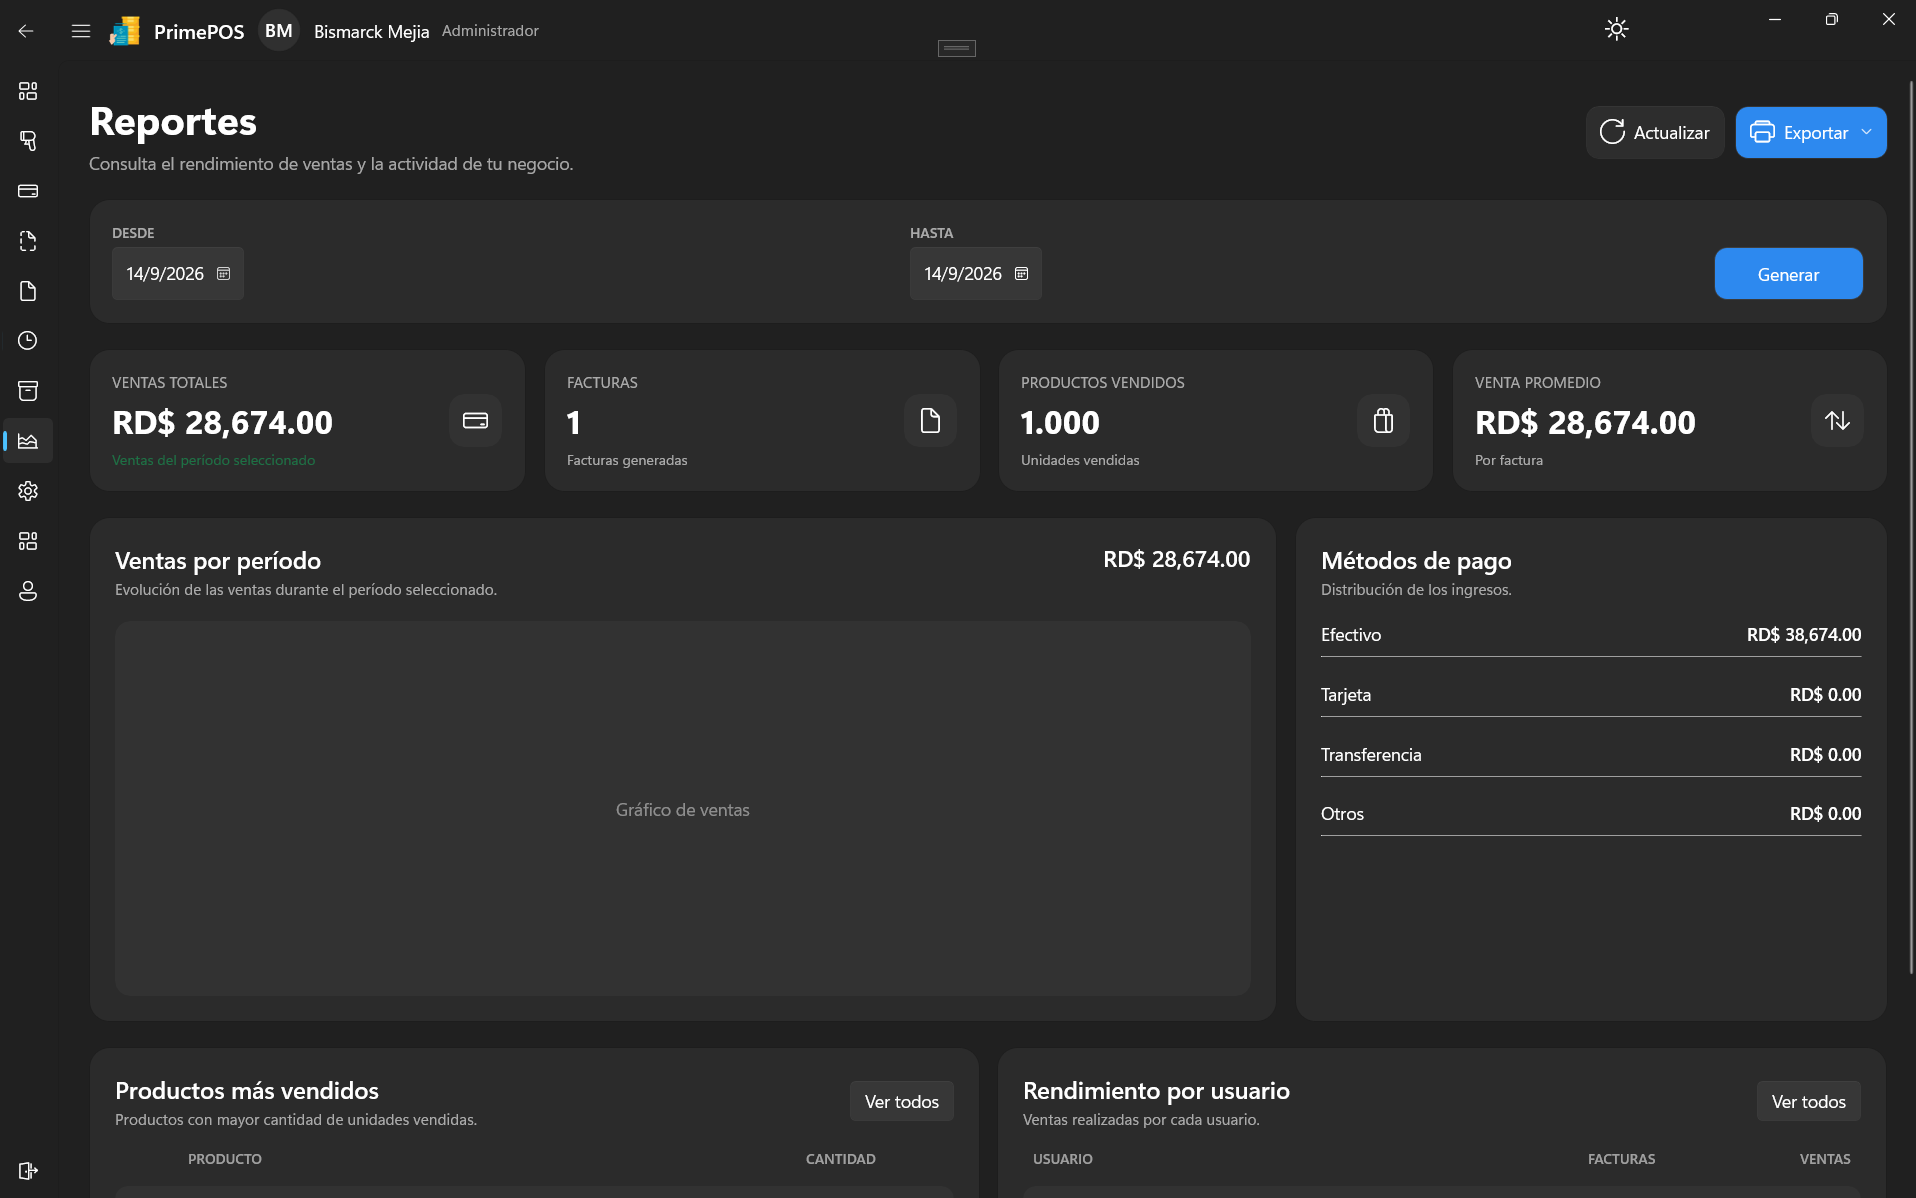Click the Hasta date field 14/9/2026
Viewport: 1916px width, 1198px height.
point(975,274)
